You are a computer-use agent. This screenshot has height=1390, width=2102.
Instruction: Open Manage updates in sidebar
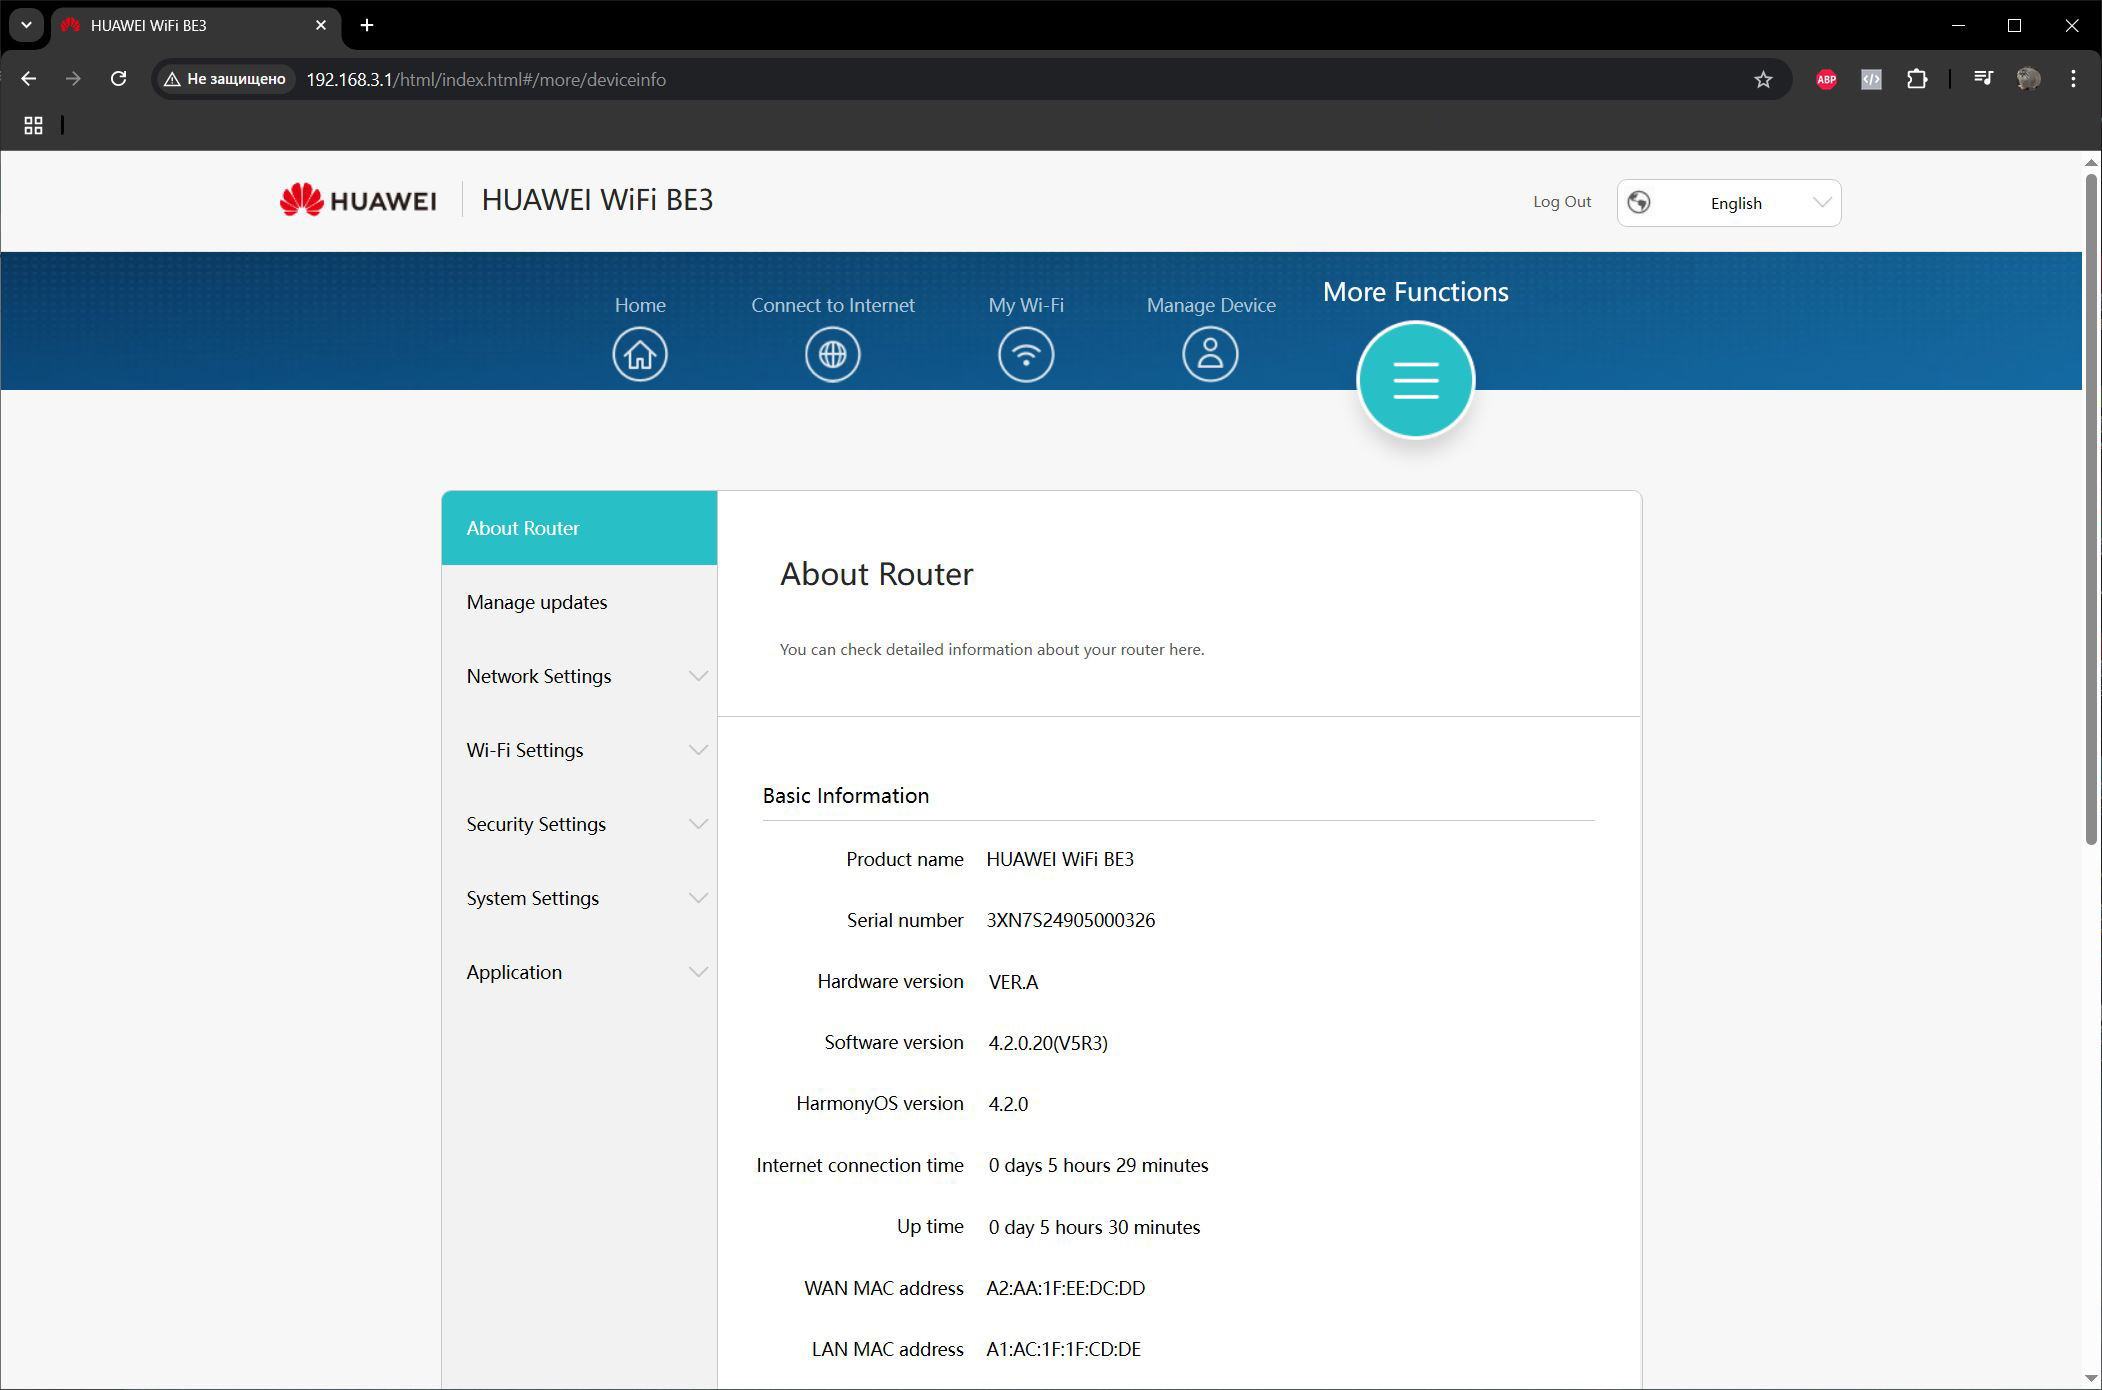pyautogui.click(x=579, y=602)
